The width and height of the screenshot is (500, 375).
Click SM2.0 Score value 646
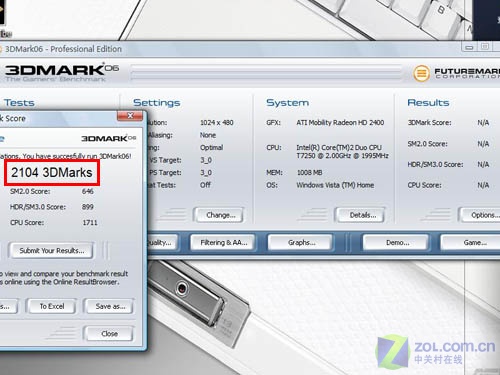tap(88, 191)
